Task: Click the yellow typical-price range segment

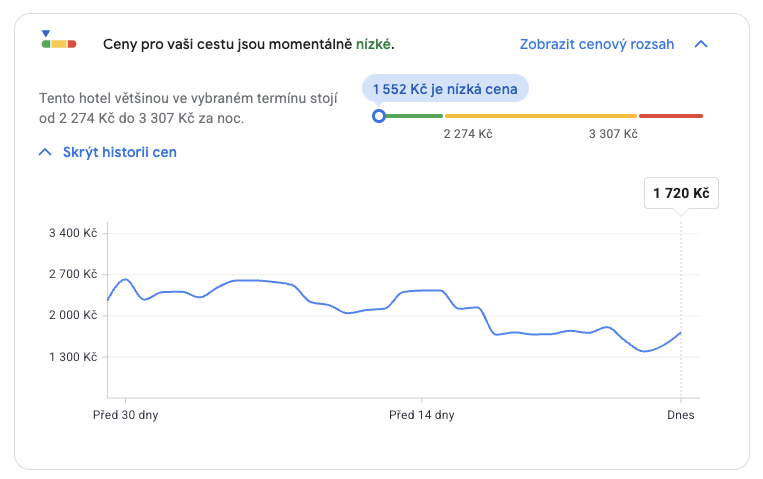Action: click(x=540, y=116)
